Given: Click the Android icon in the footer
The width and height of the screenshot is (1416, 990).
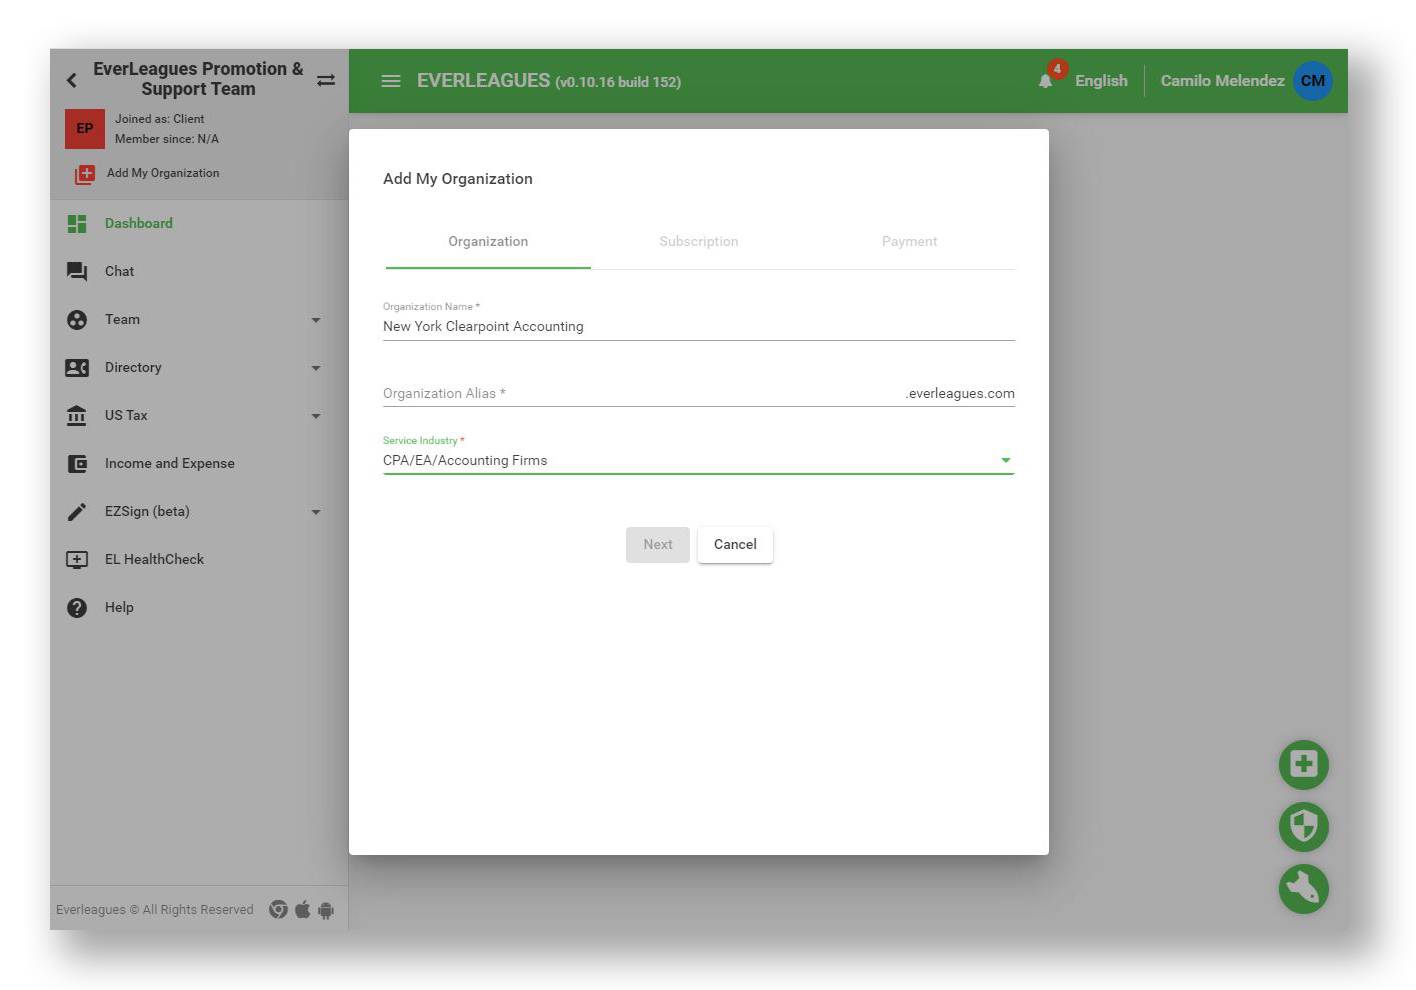Looking at the screenshot, I should coord(325,911).
